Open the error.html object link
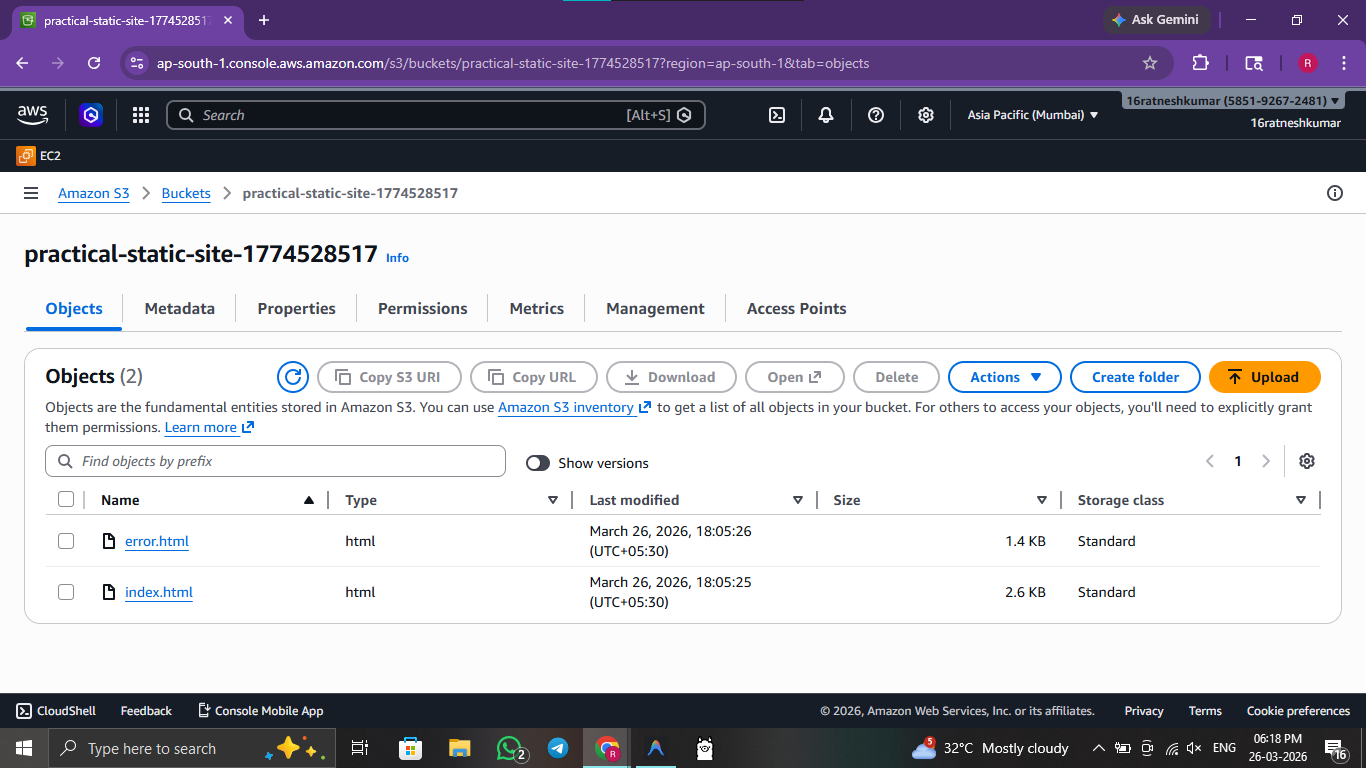The height and width of the screenshot is (768, 1366). coord(157,541)
